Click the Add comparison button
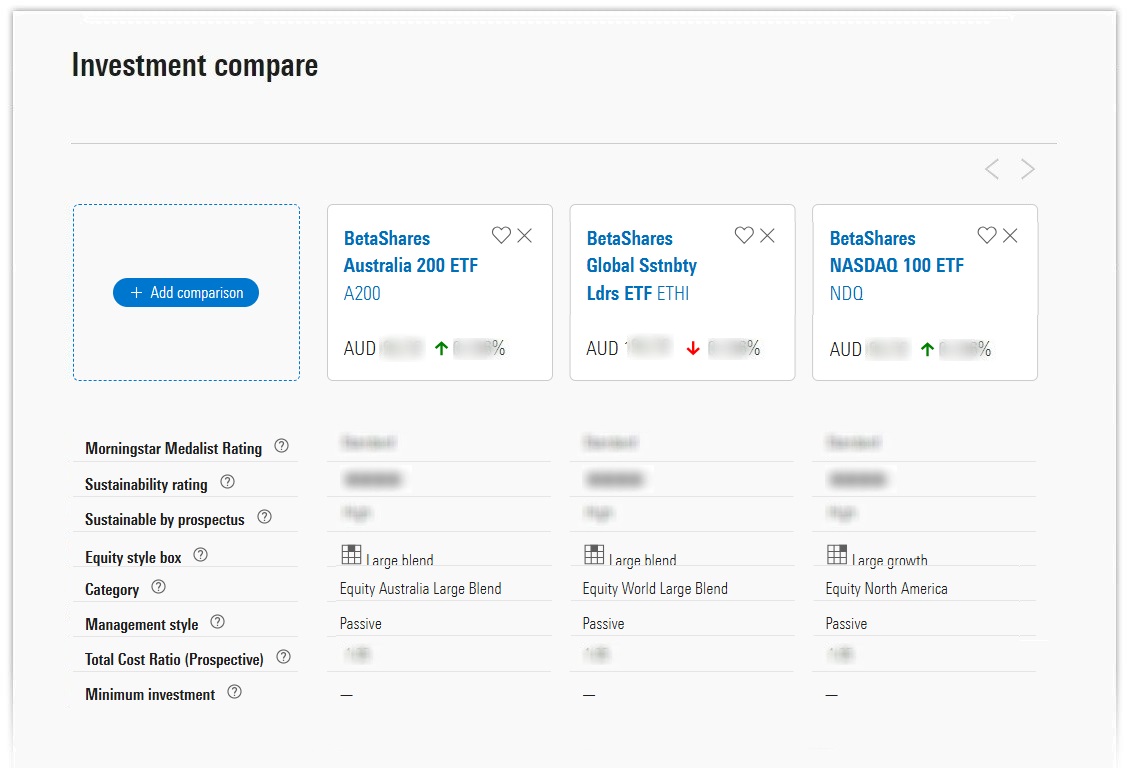The height and width of the screenshot is (768, 1130). pos(186,293)
